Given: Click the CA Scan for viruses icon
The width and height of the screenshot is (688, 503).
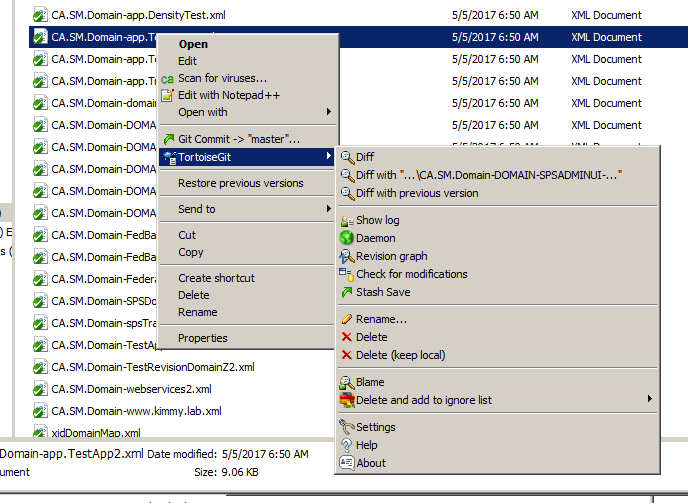Looking at the screenshot, I should [x=167, y=79].
